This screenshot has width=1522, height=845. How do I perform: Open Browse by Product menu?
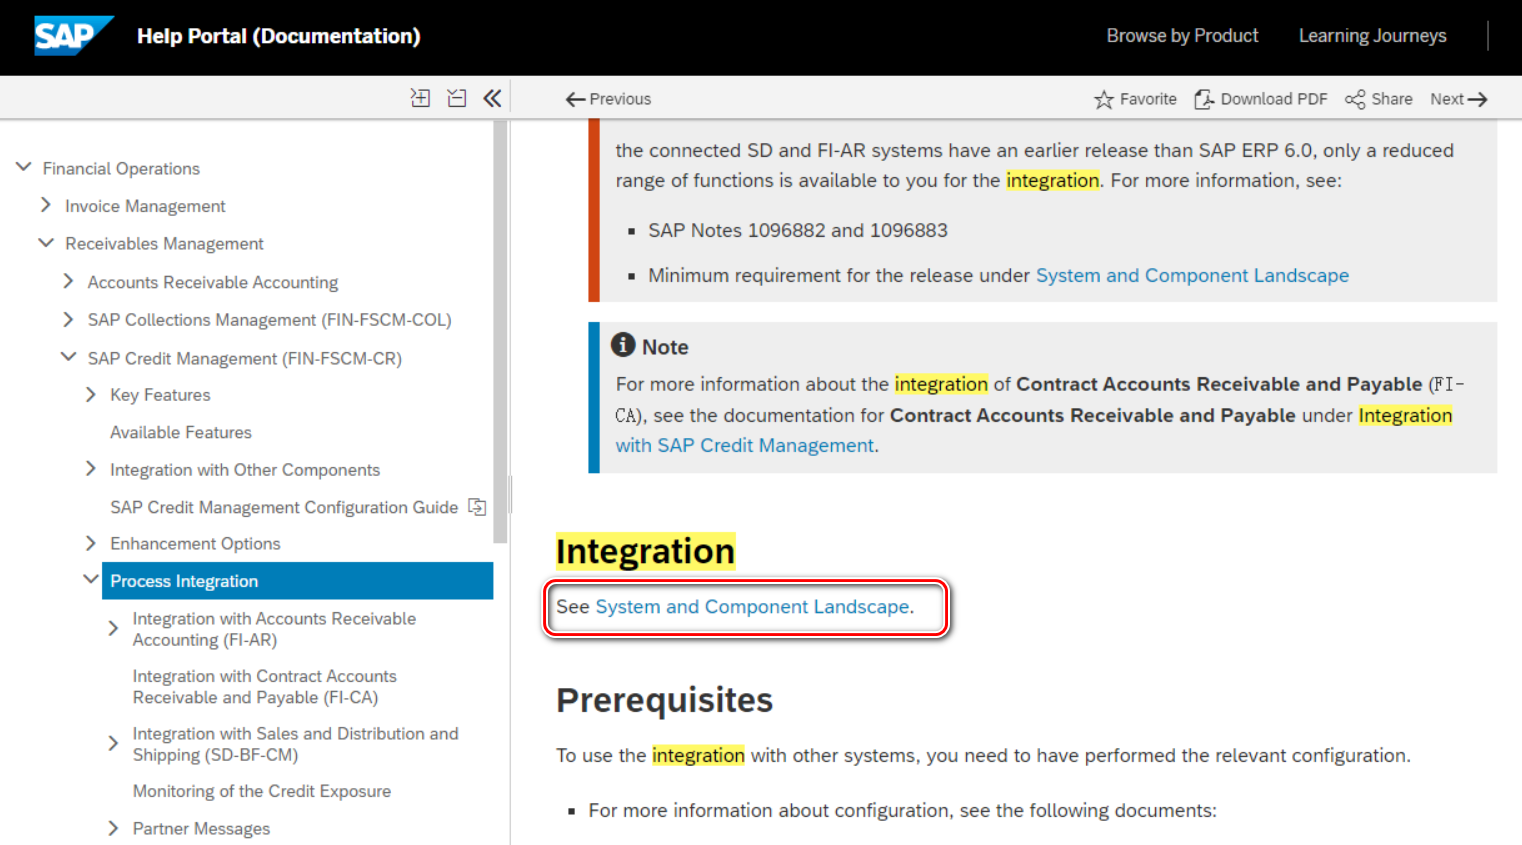(1182, 36)
